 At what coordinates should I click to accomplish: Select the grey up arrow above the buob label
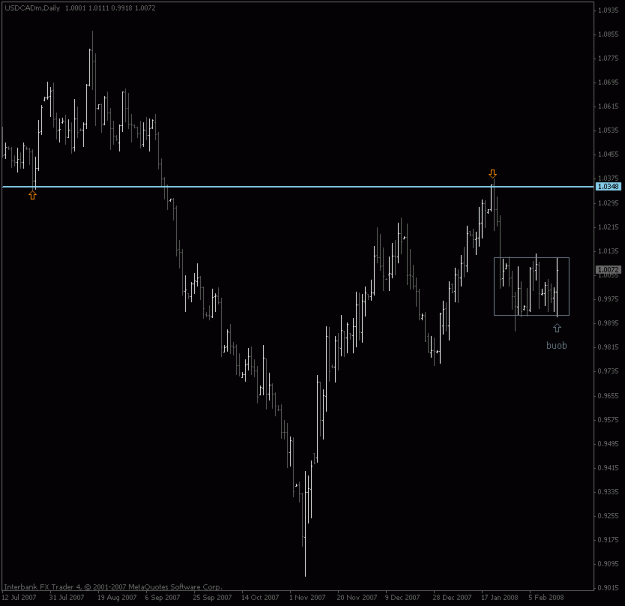(557, 328)
